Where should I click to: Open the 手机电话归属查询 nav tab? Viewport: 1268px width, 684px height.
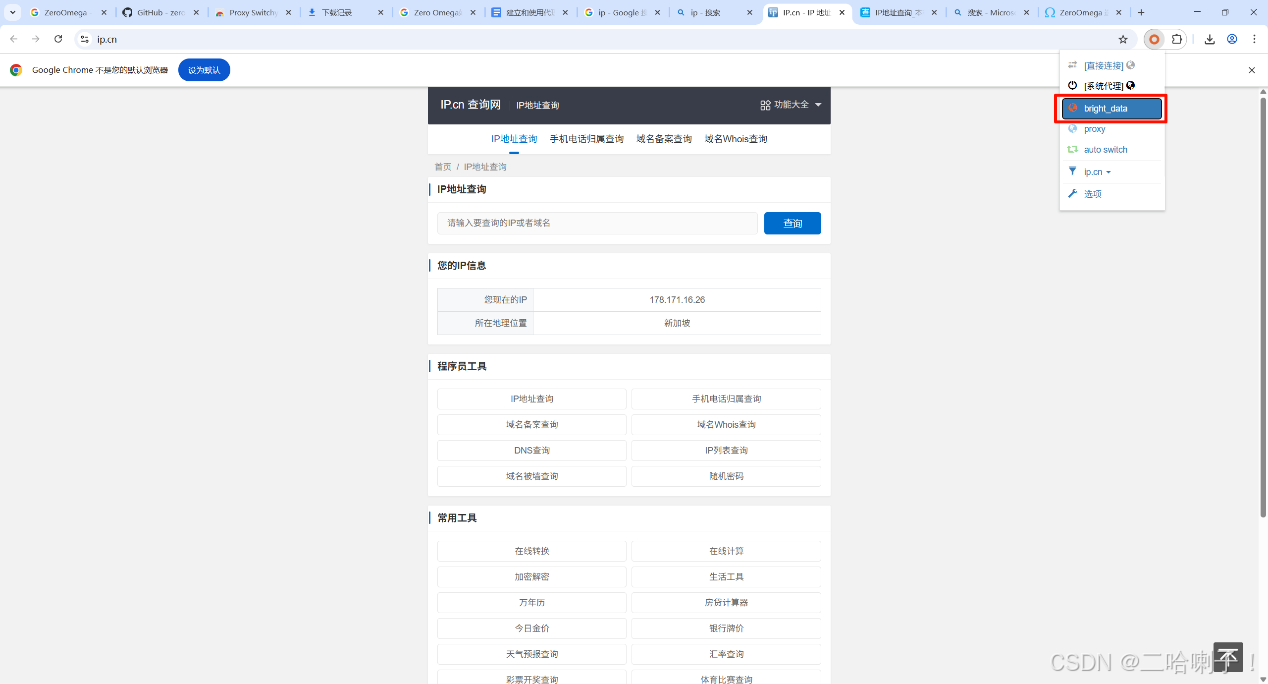586,139
